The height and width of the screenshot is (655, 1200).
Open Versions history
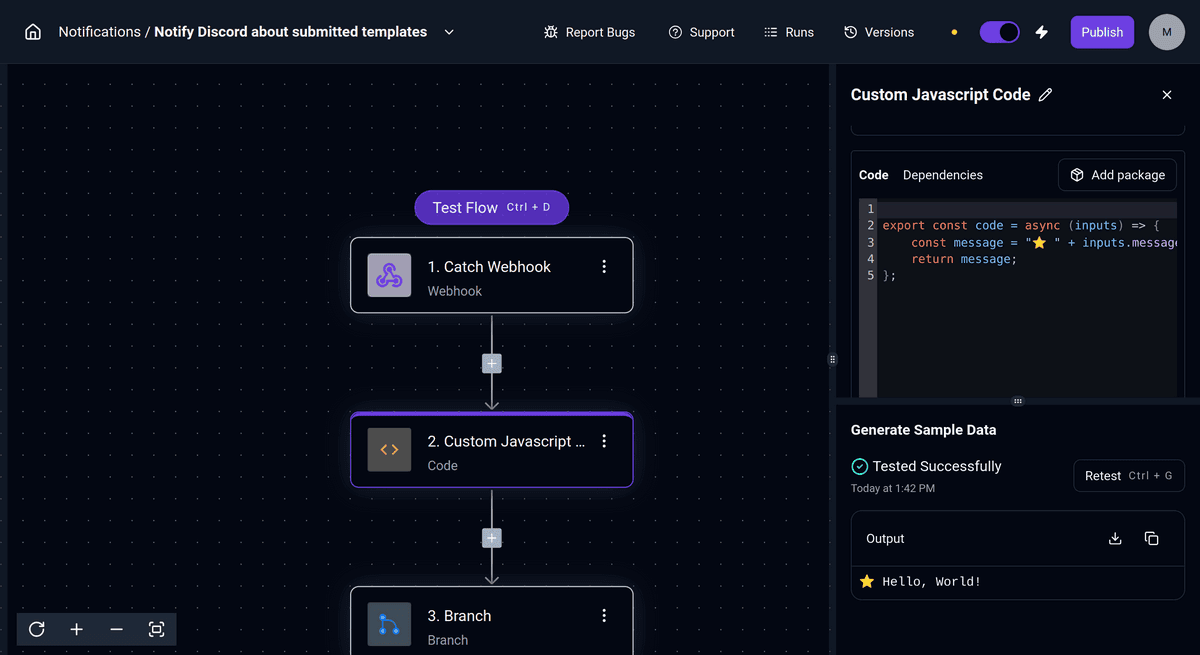point(879,32)
